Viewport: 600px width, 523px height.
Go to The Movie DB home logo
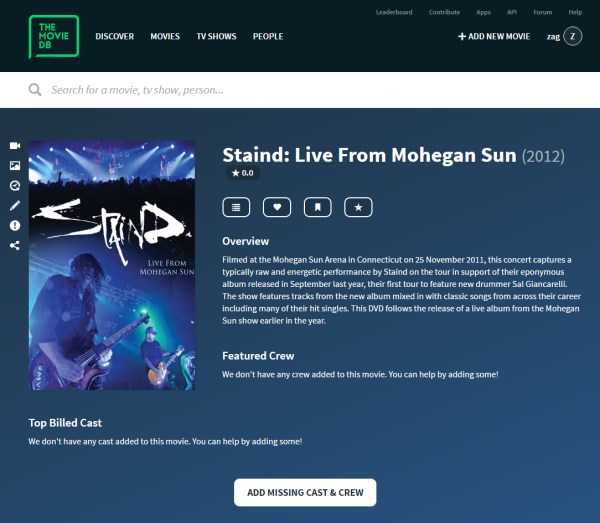pos(54,36)
